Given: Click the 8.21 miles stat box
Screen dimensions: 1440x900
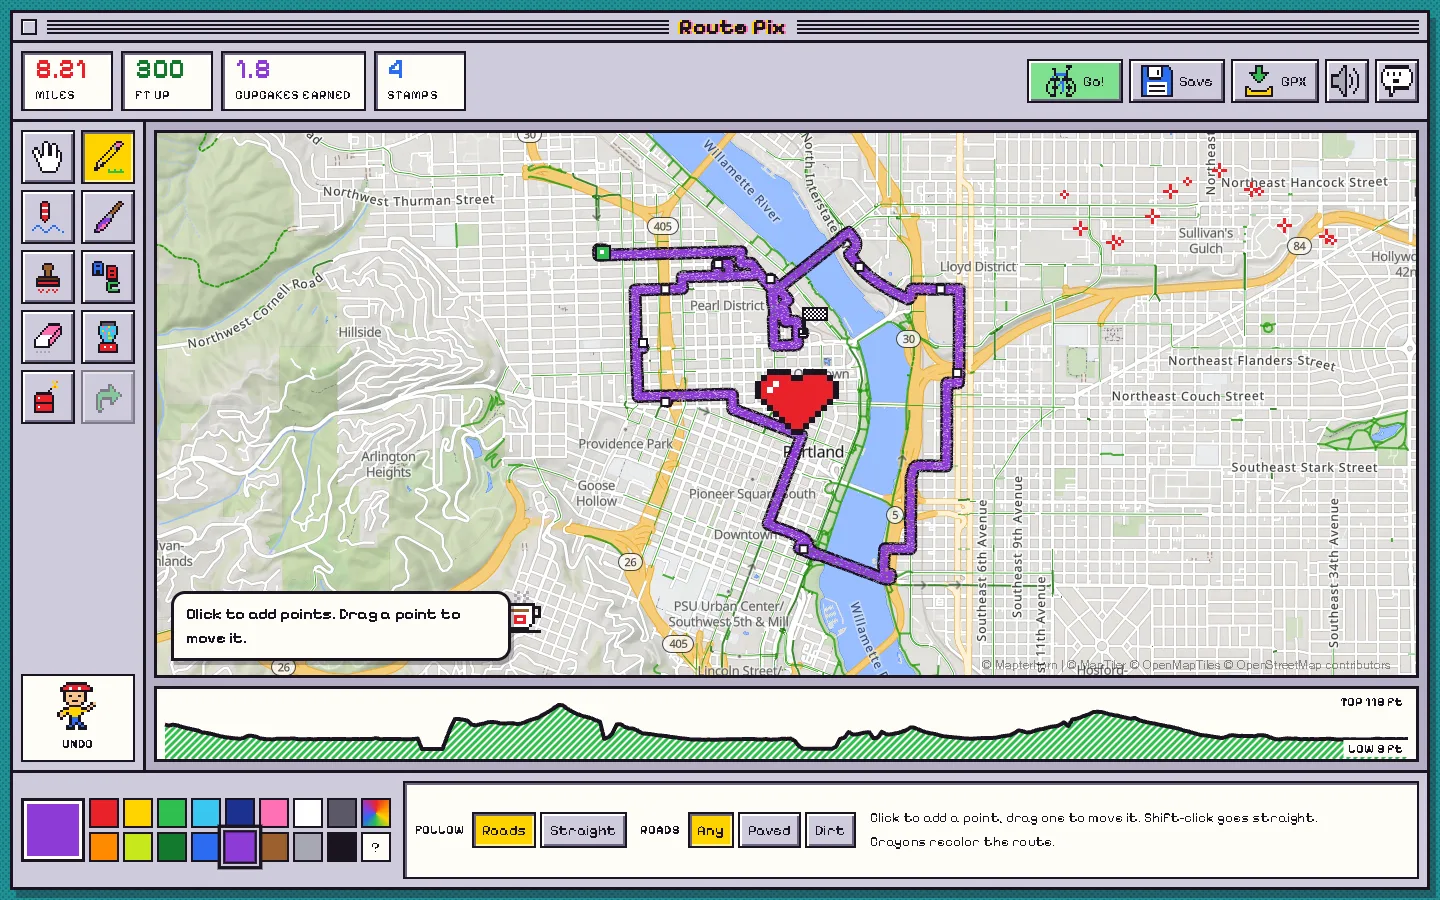Looking at the screenshot, I should coord(67,81).
